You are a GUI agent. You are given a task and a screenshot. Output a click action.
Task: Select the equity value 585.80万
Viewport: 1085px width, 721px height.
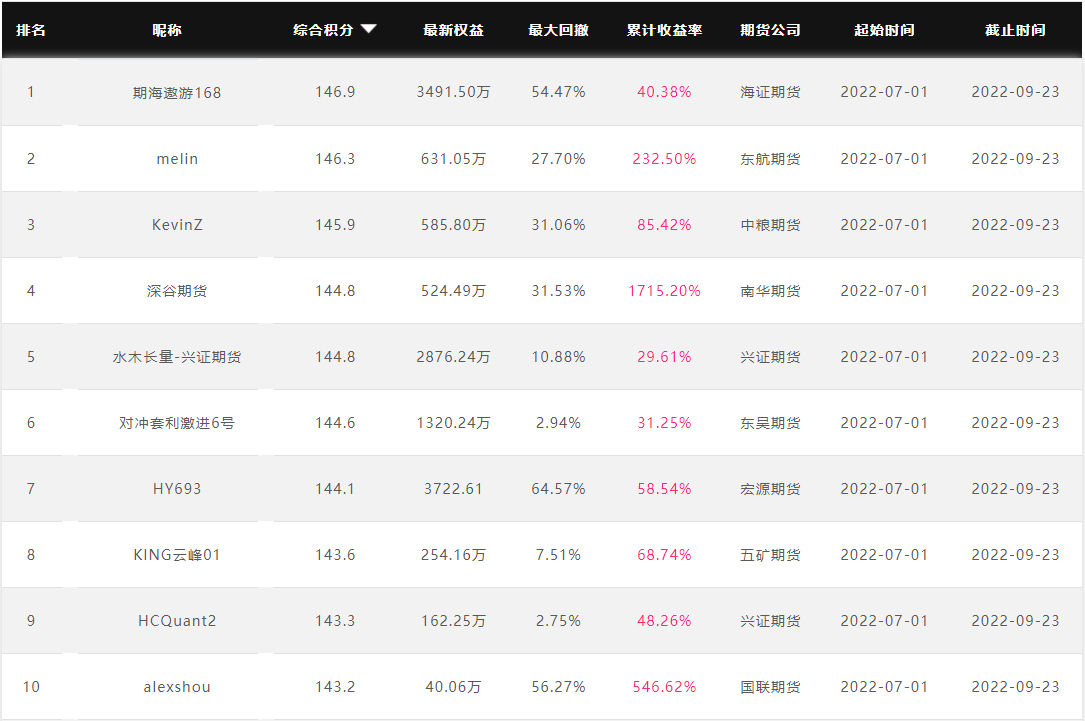[453, 225]
